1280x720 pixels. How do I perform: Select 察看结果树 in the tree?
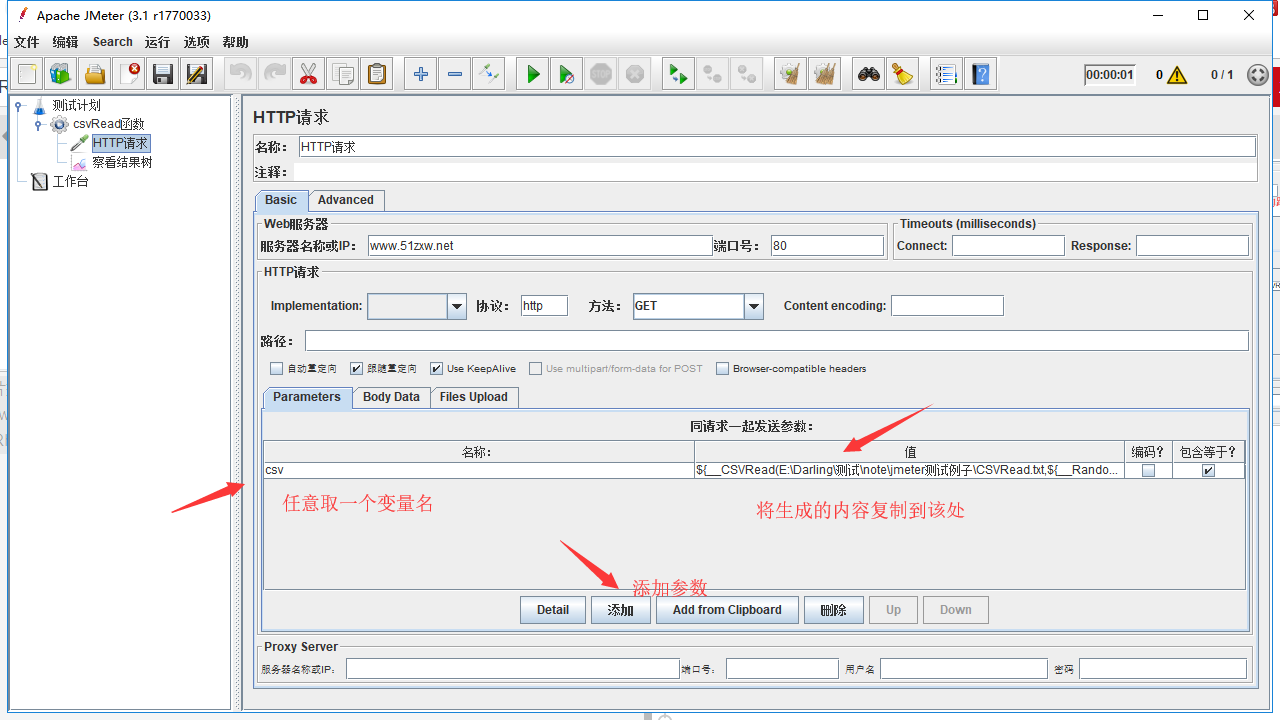122,162
